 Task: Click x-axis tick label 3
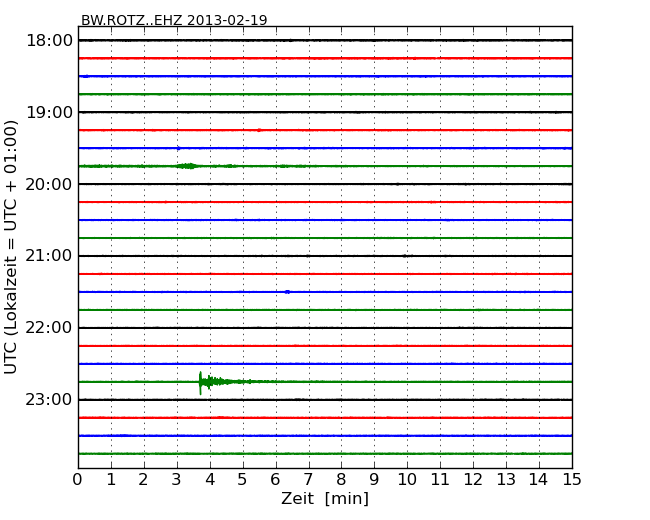(177, 479)
